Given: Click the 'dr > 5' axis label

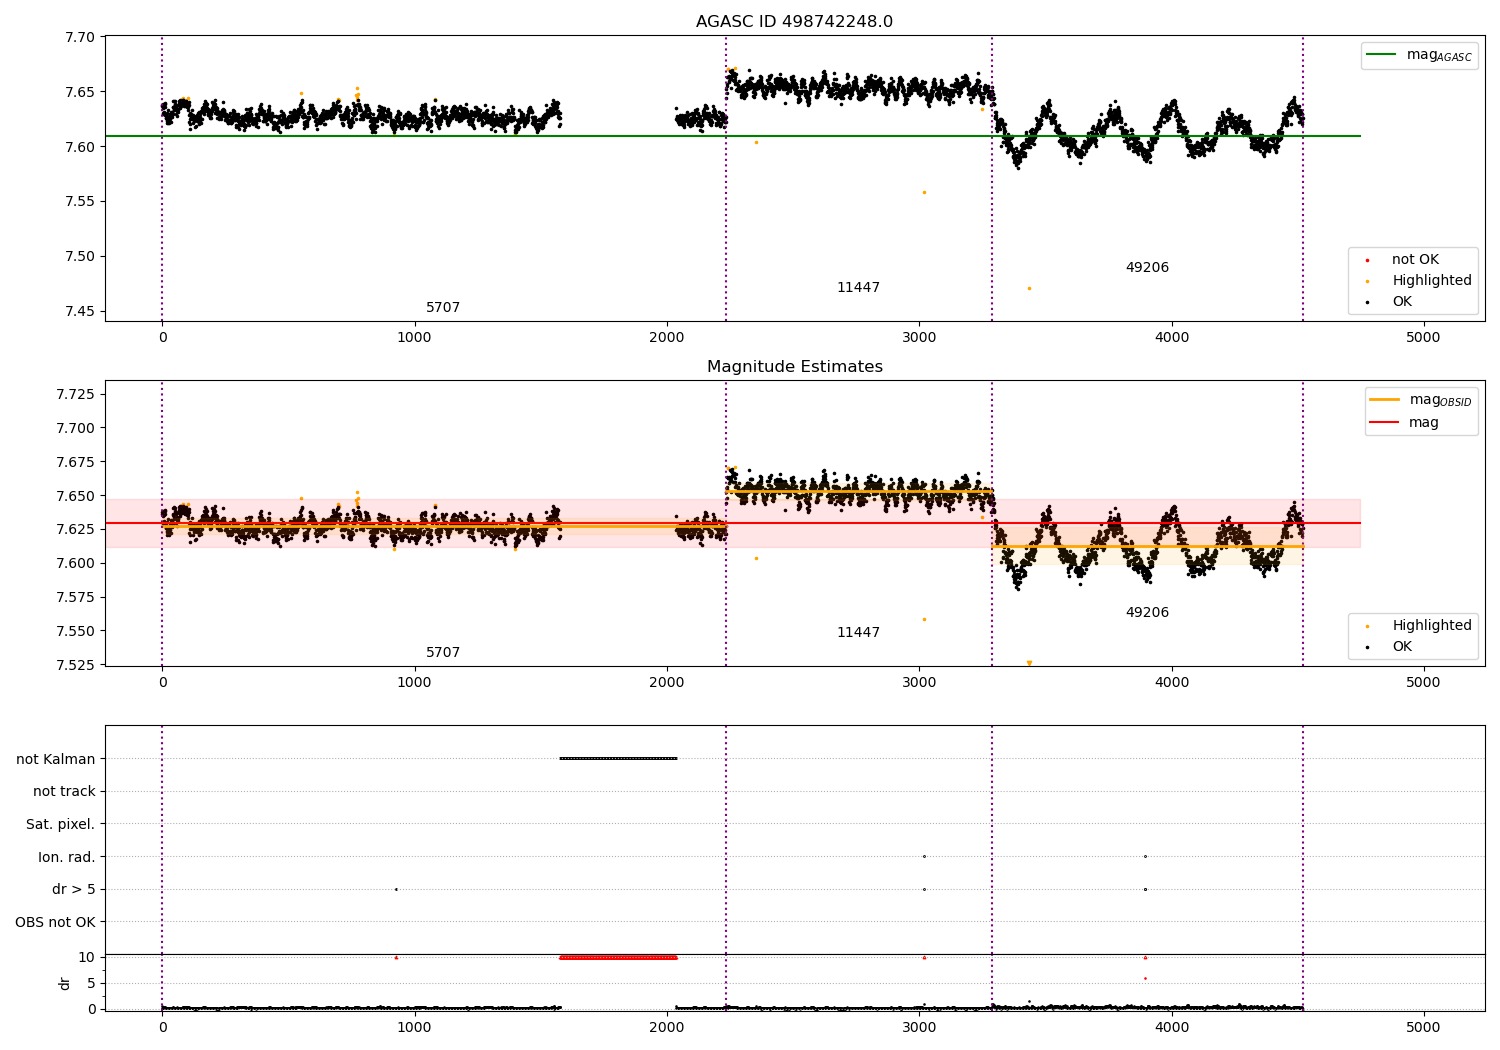Looking at the screenshot, I should [74, 889].
